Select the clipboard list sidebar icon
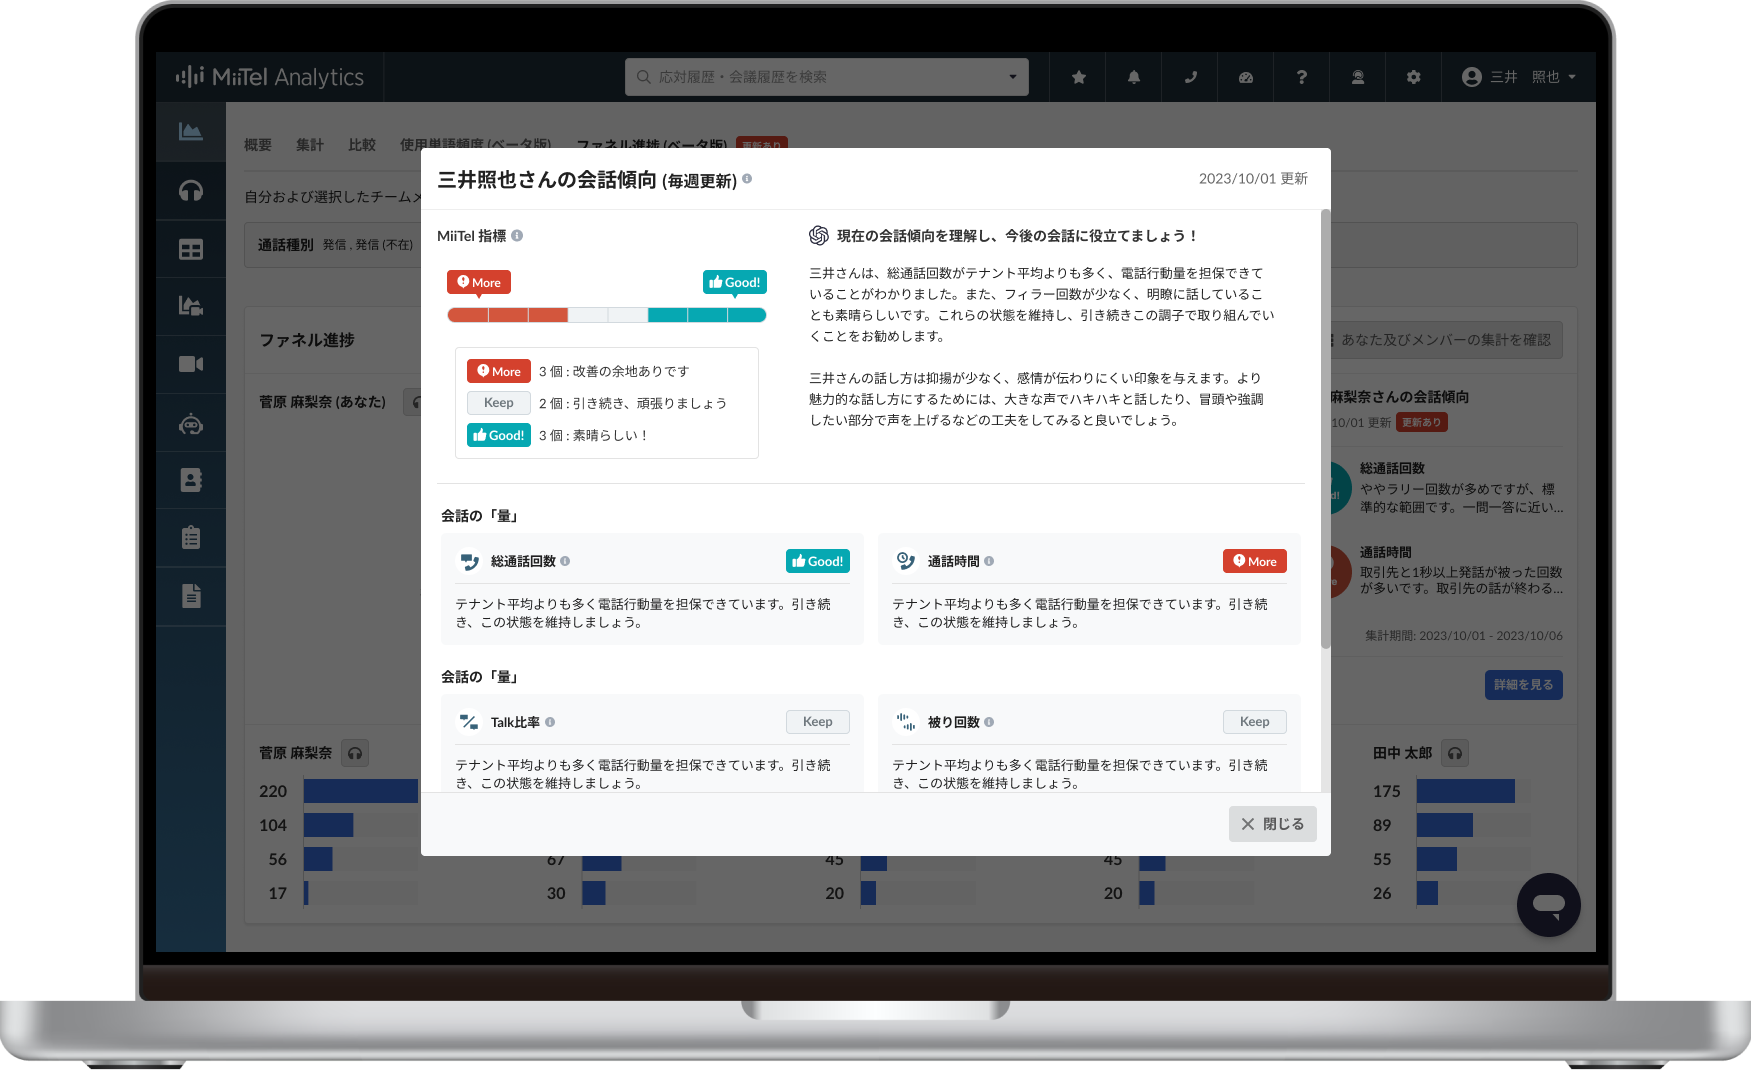The height and width of the screenshot is (1070, 1751). (x=191, y=538)
